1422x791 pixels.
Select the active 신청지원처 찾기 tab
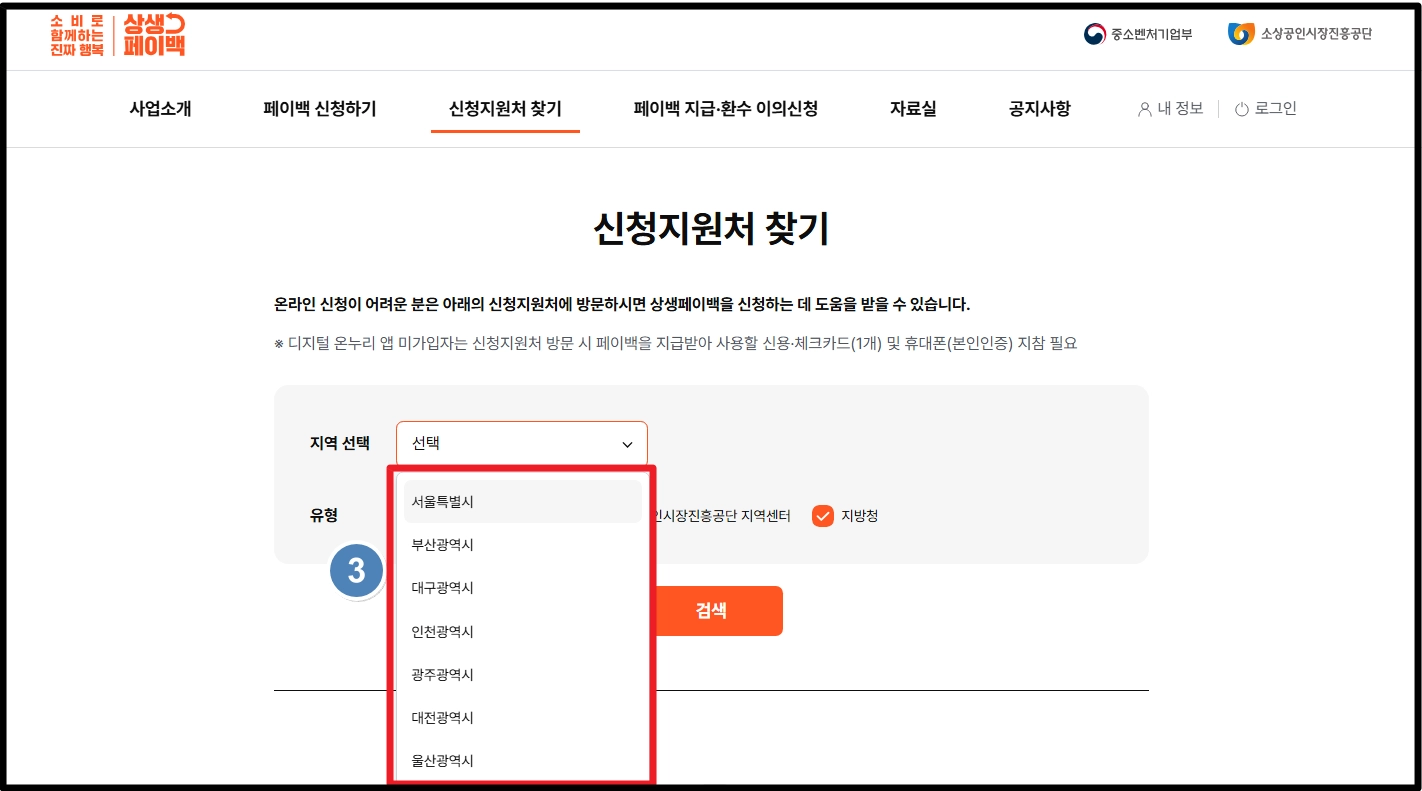pyautogui.click(x=505, y=108)
